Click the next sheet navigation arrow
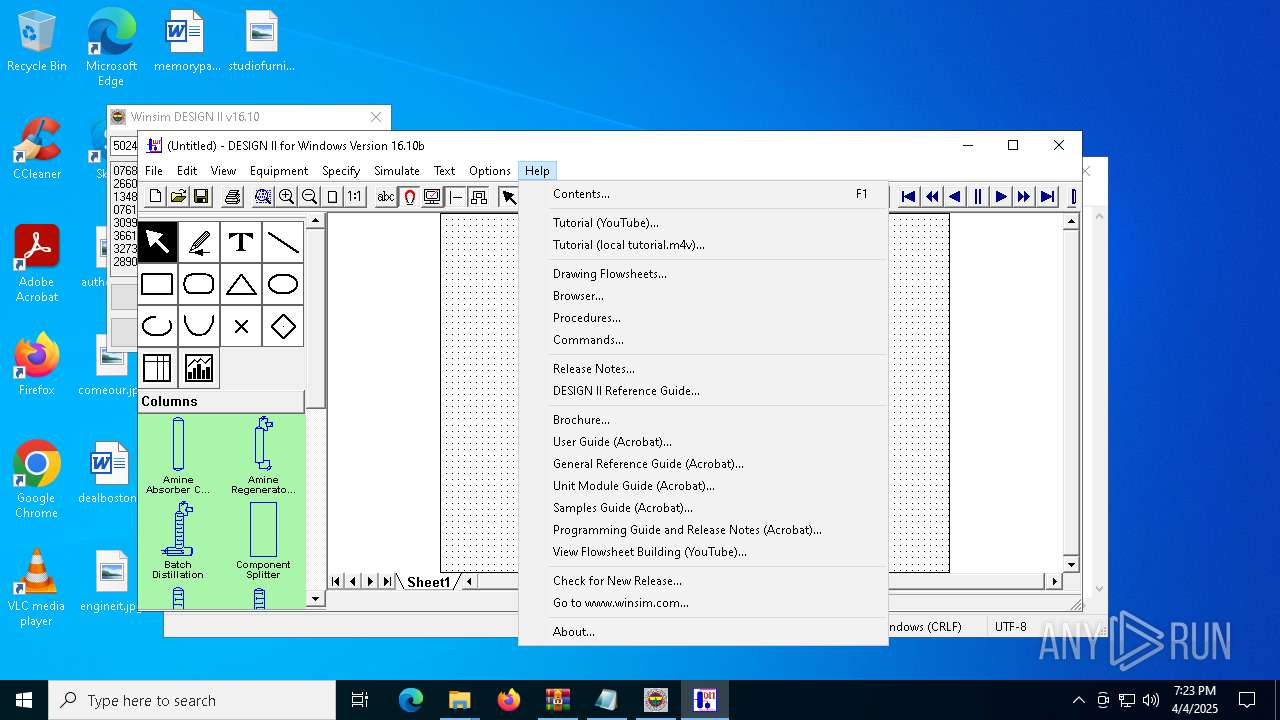The image size is (1280, 720). 370,581
